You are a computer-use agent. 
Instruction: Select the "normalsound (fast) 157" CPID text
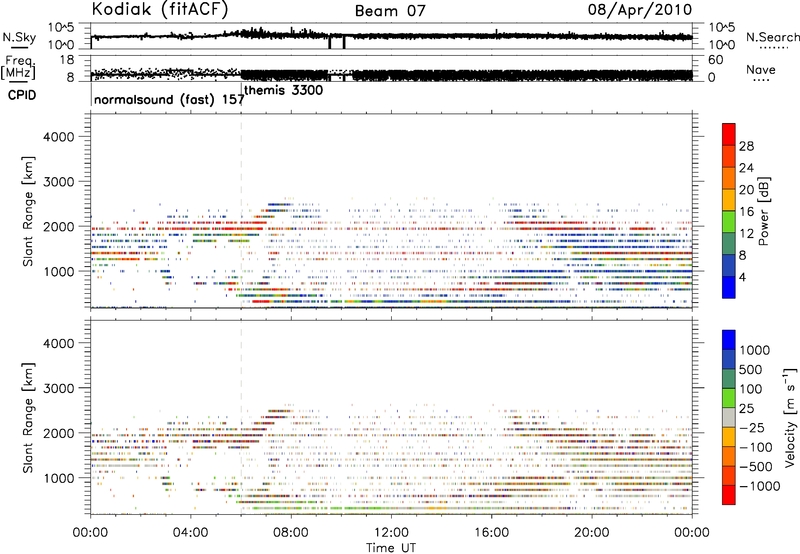[169, 99]
